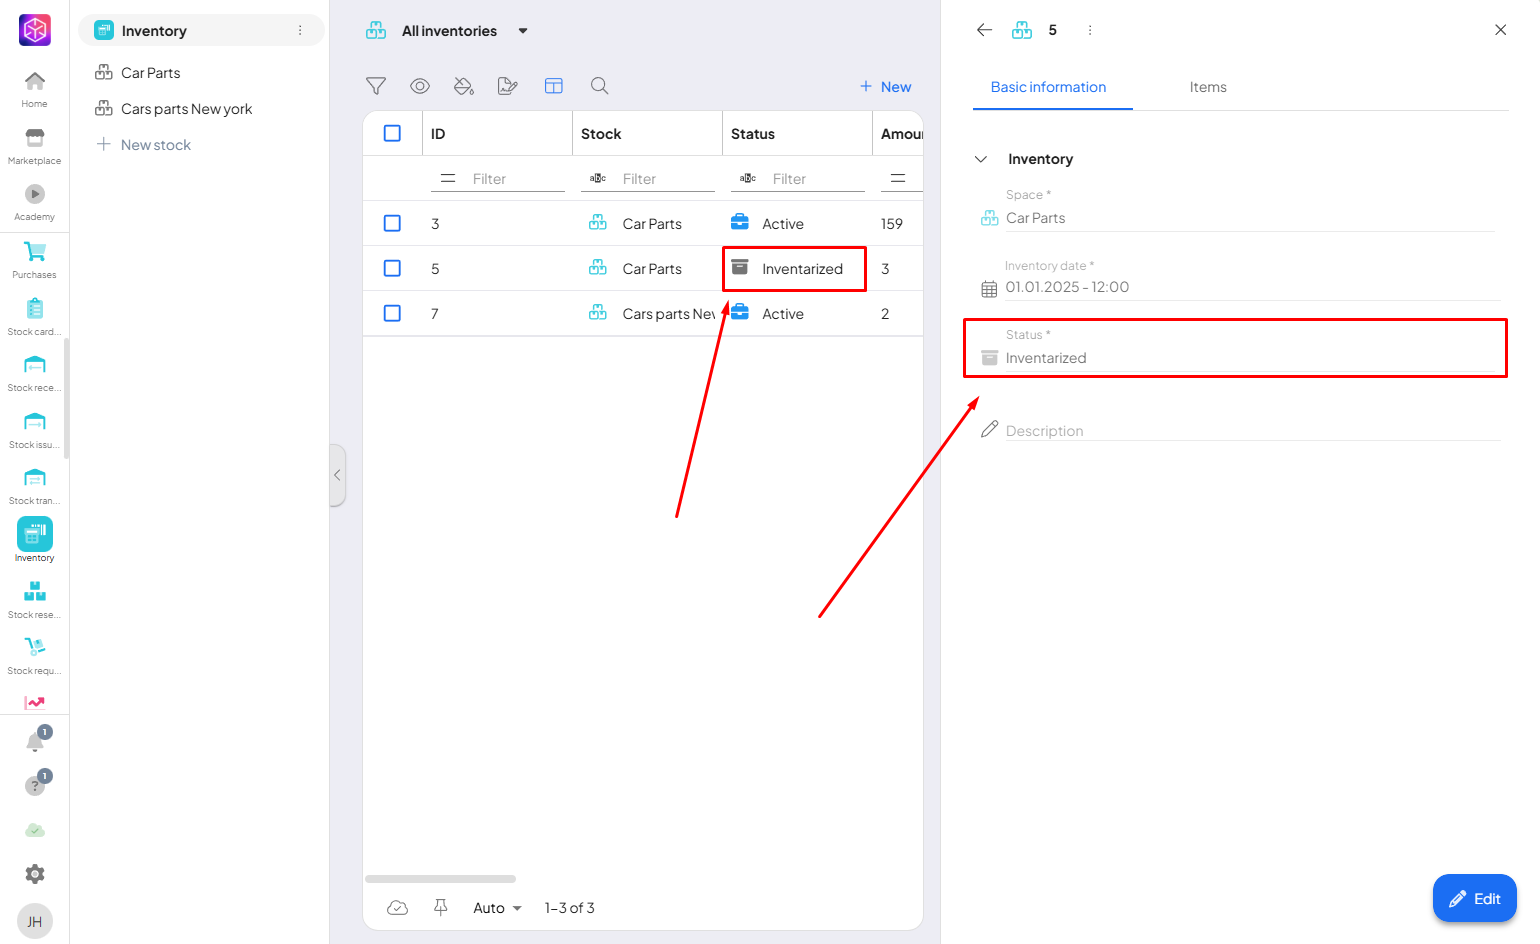
Task: Go back using the left arrow icon
Action: [x=984, y=30]
